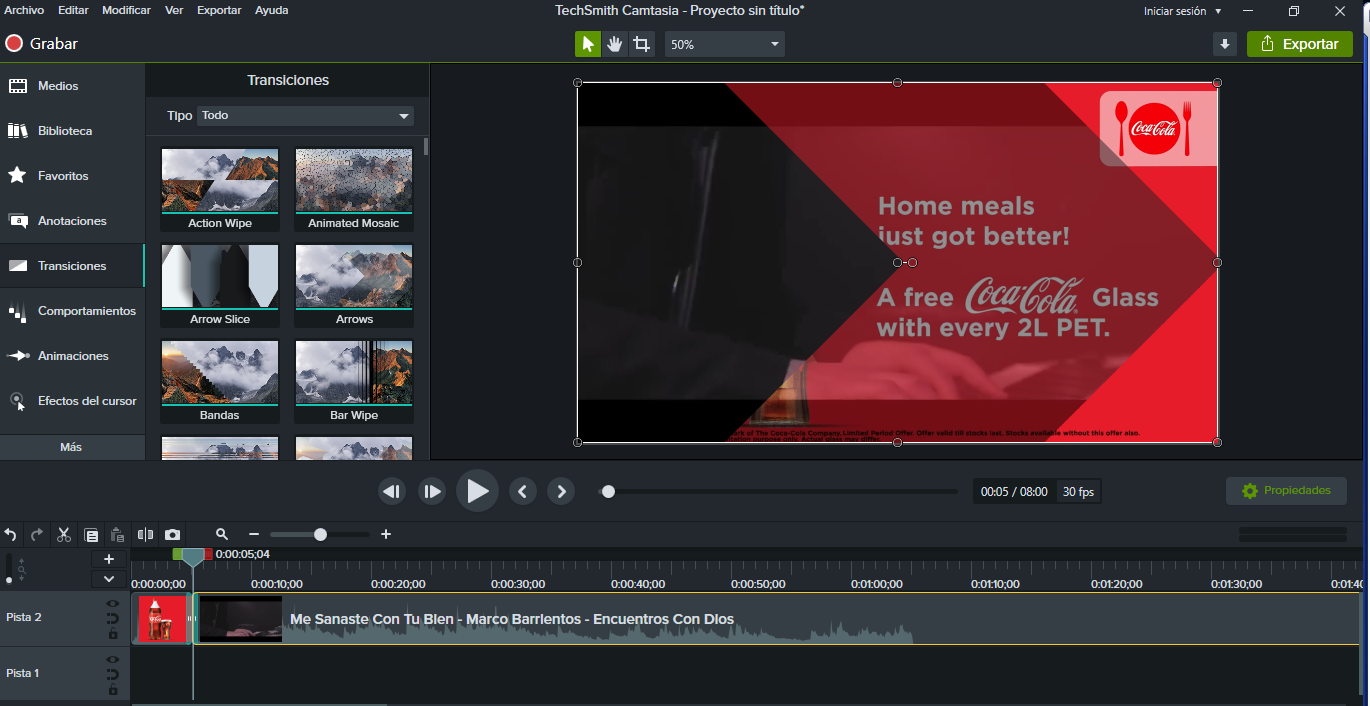Zoom out the timeline with minus
Image resolution: width=1370 pixels, height=706 pixels.
[254, 535]
